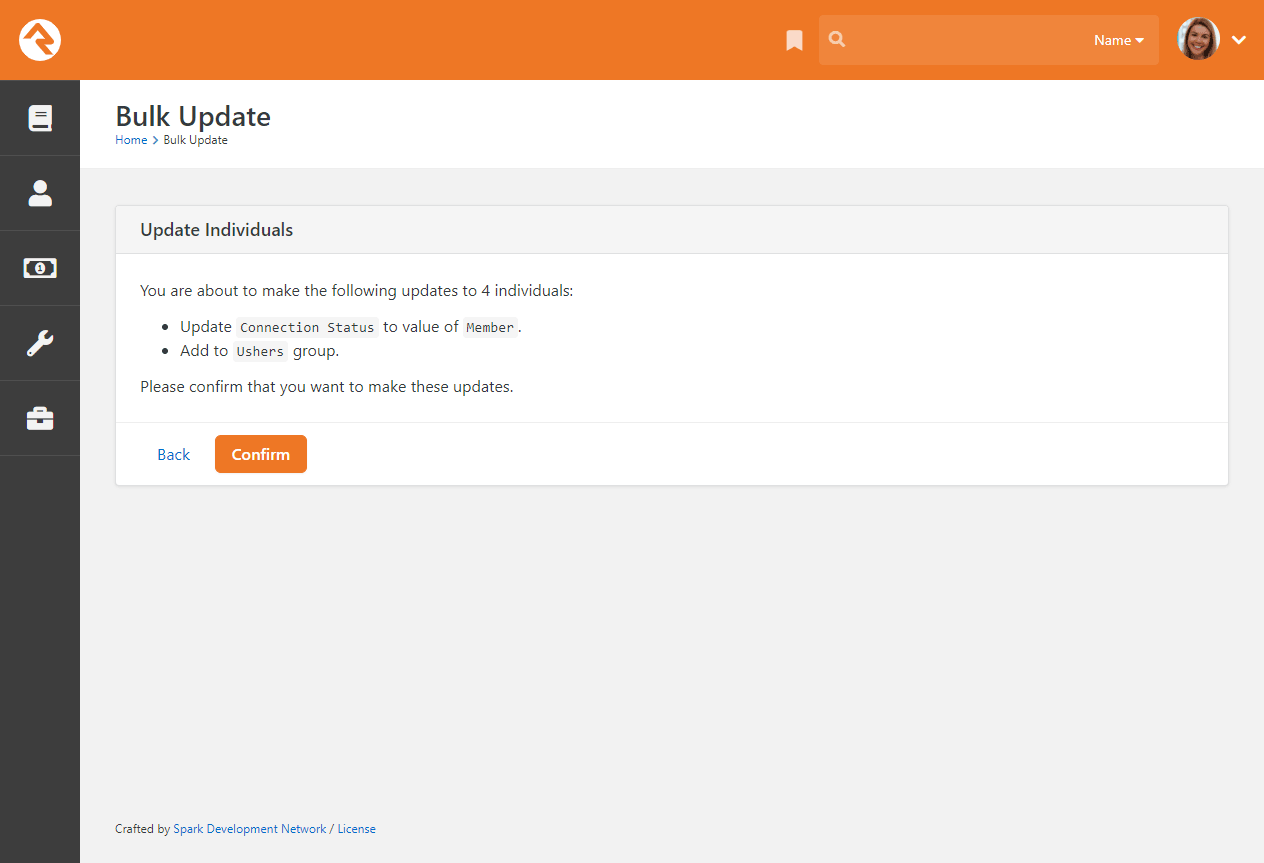Open the Finance money sidebar icon
This screenshot has width=1264, height=863.
[x=40, y=268]
